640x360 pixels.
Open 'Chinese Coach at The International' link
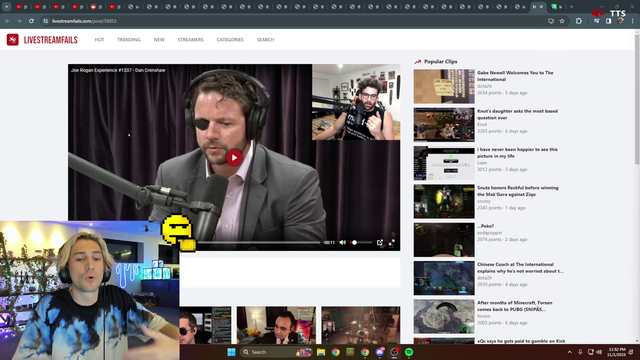[x=520, y=268]
